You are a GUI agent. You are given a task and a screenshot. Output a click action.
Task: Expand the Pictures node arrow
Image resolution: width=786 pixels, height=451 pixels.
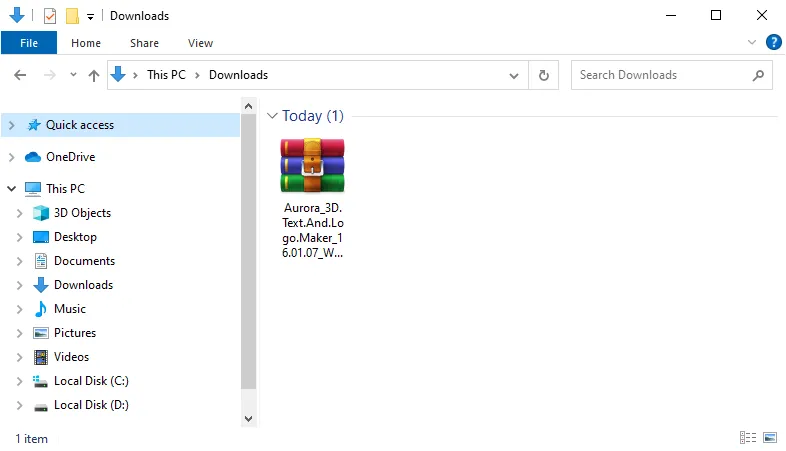(x=20, y=334)
